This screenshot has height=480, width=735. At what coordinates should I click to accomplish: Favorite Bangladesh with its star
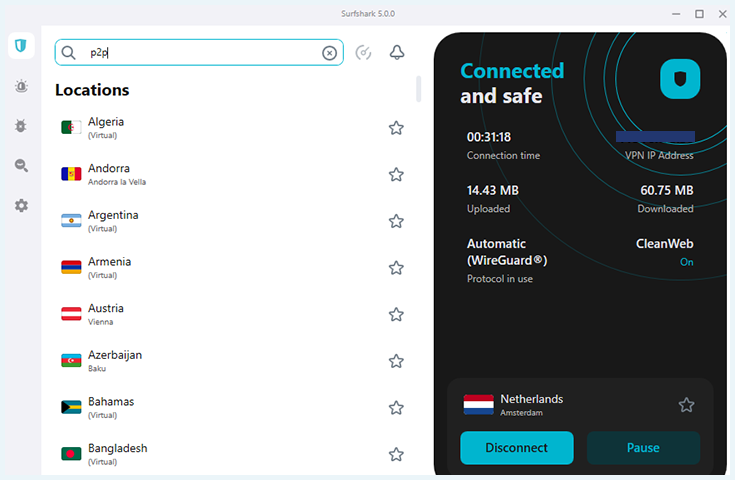pyautogui.click(x=396, y=454)
